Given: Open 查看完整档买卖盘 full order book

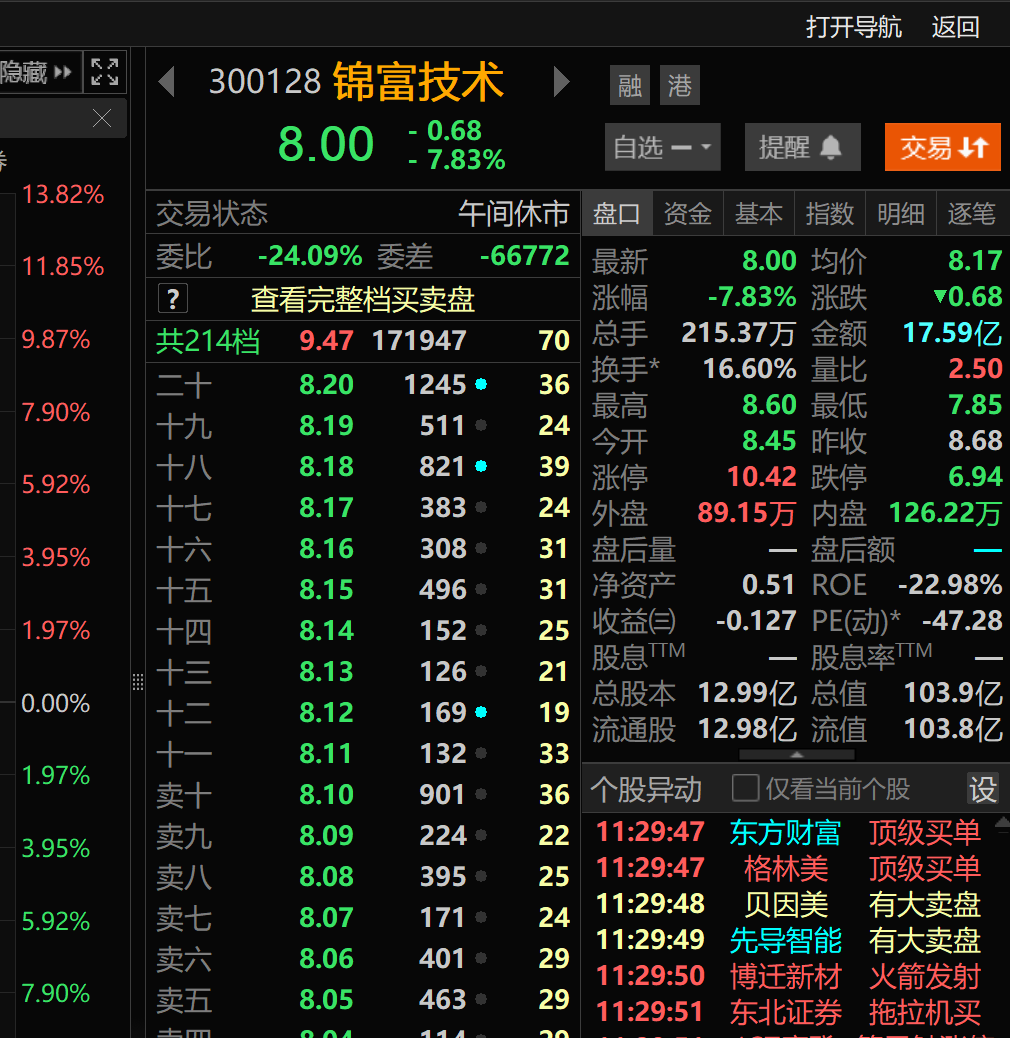Looking at the screenshot, I should point(363,300).
